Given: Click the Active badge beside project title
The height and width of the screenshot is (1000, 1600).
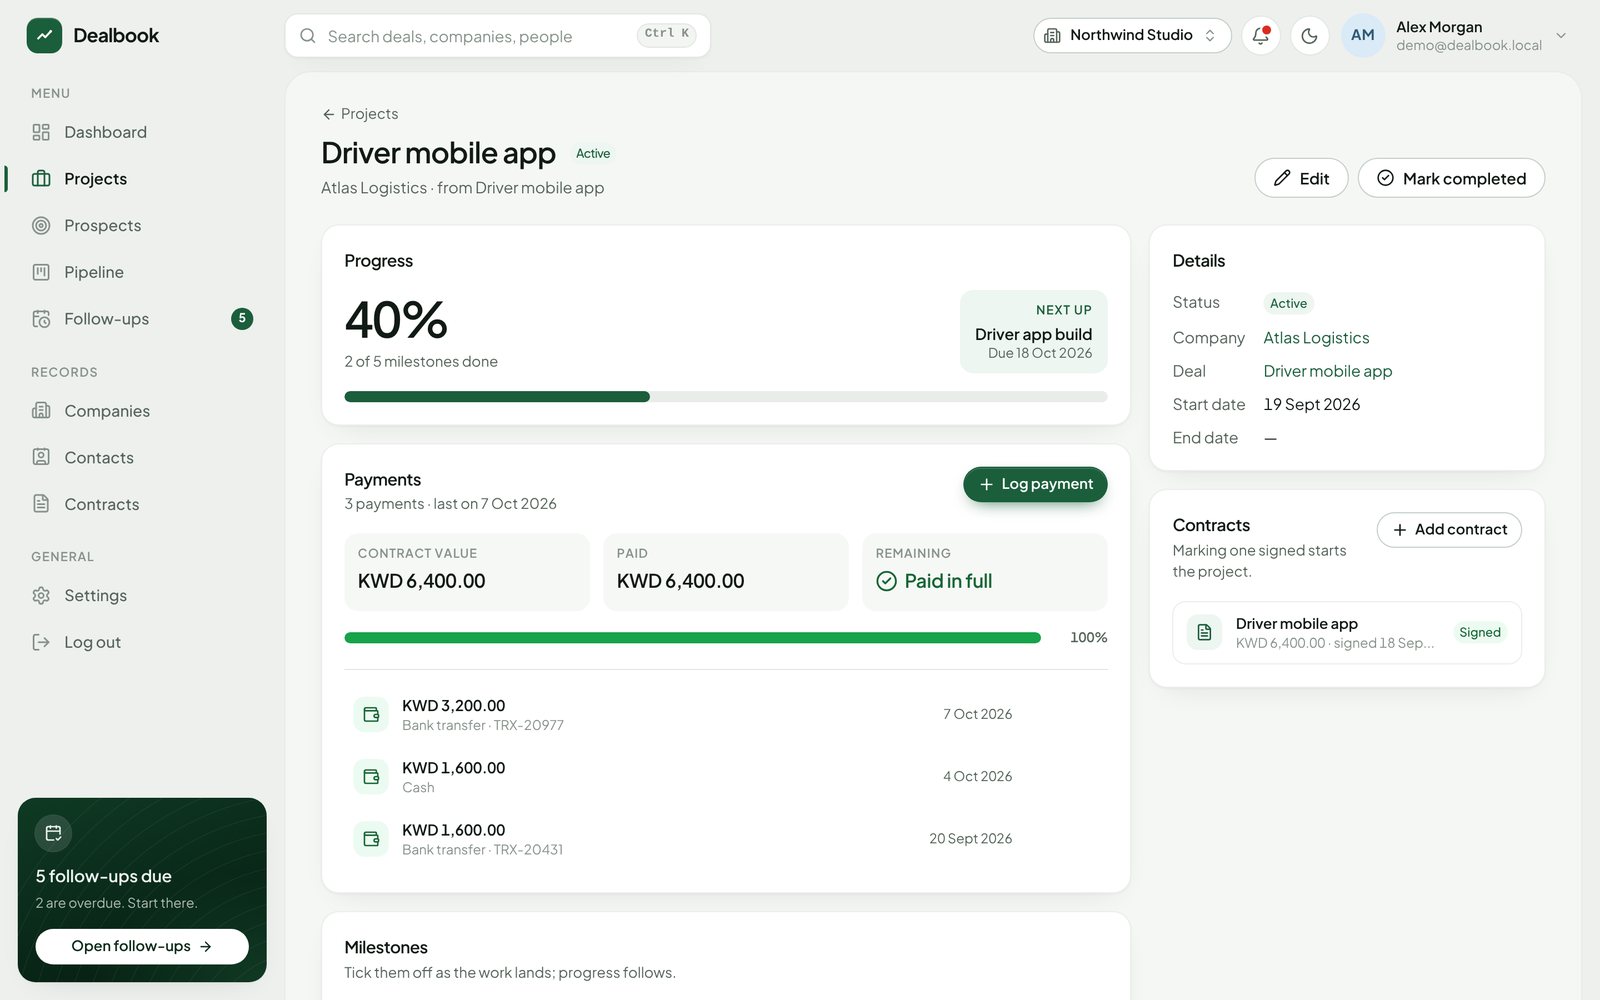Looking at the screenshot, I should (x=593, y=154).
